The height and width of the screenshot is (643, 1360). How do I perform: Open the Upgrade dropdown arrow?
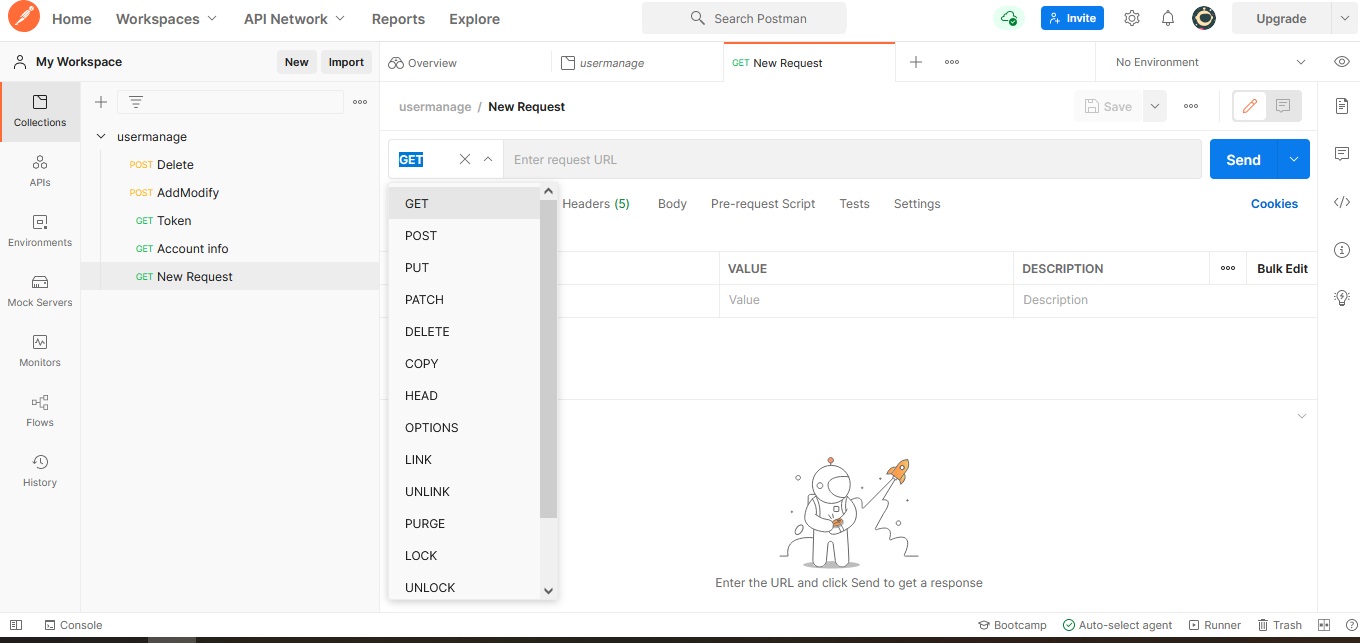click(x=1344, y=18)
